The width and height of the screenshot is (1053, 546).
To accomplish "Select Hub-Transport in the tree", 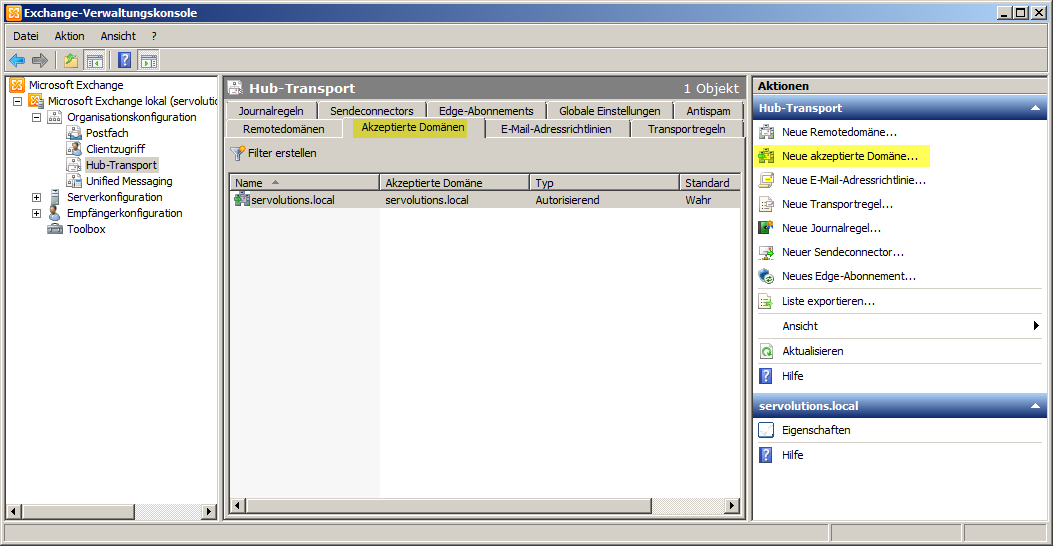I will [122, 165].
